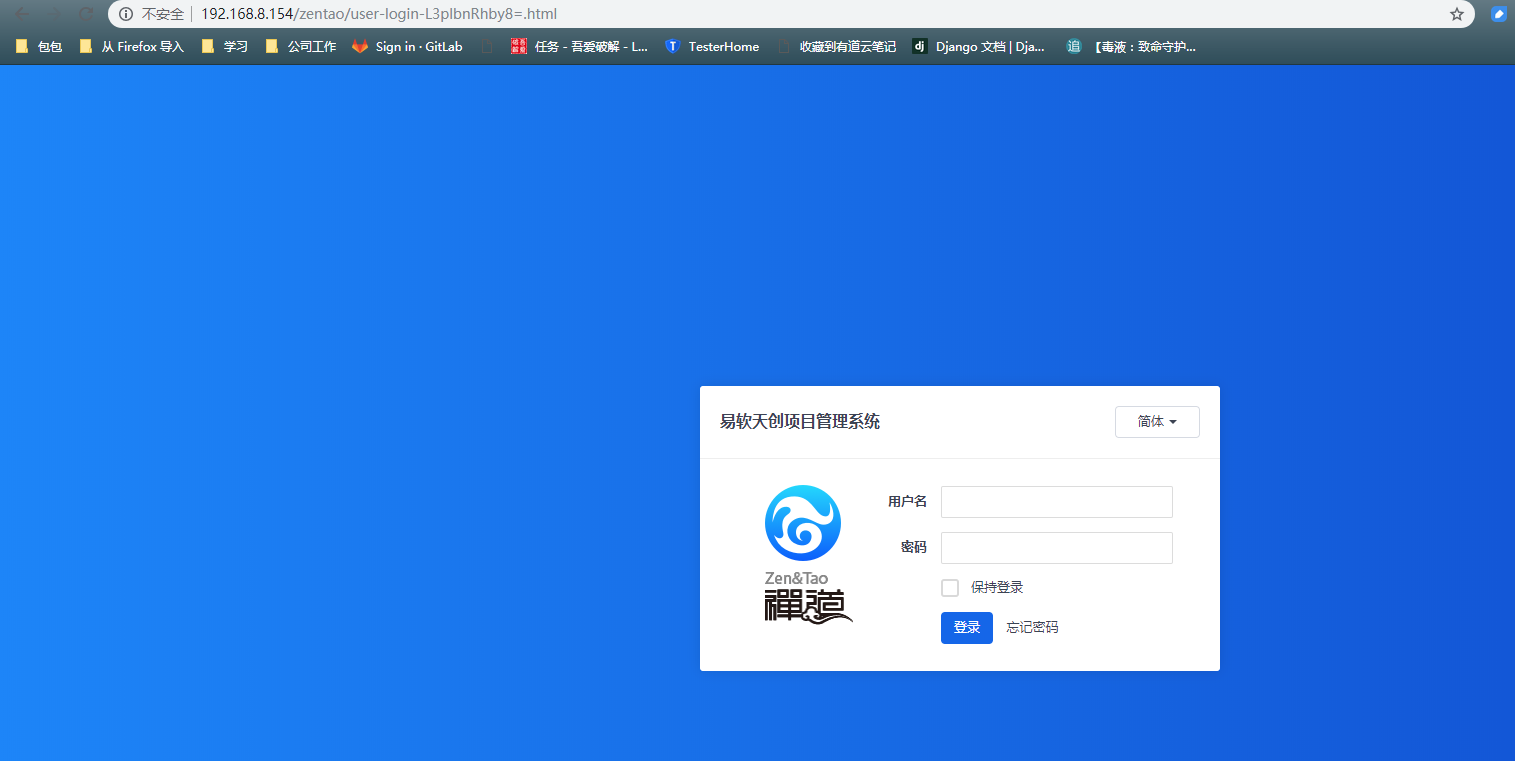This screenshot has width=1515, height=761.
Task: Click the site info icon beside 不安全
Action: (126, 14)
